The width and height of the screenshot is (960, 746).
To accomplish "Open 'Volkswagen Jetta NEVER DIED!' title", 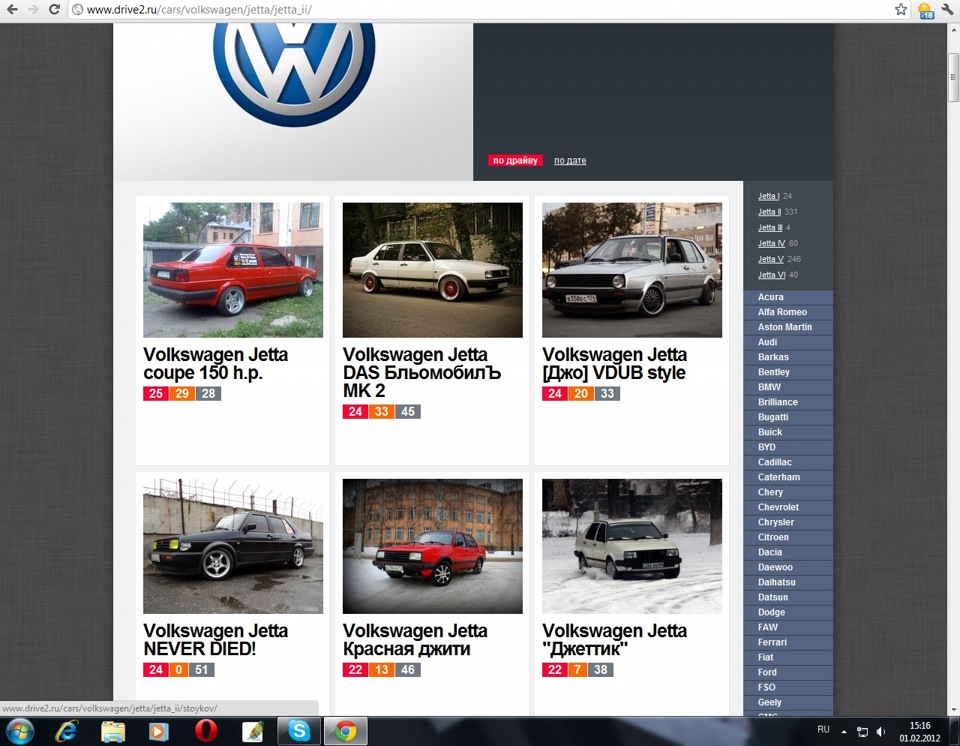I will 216,640.
